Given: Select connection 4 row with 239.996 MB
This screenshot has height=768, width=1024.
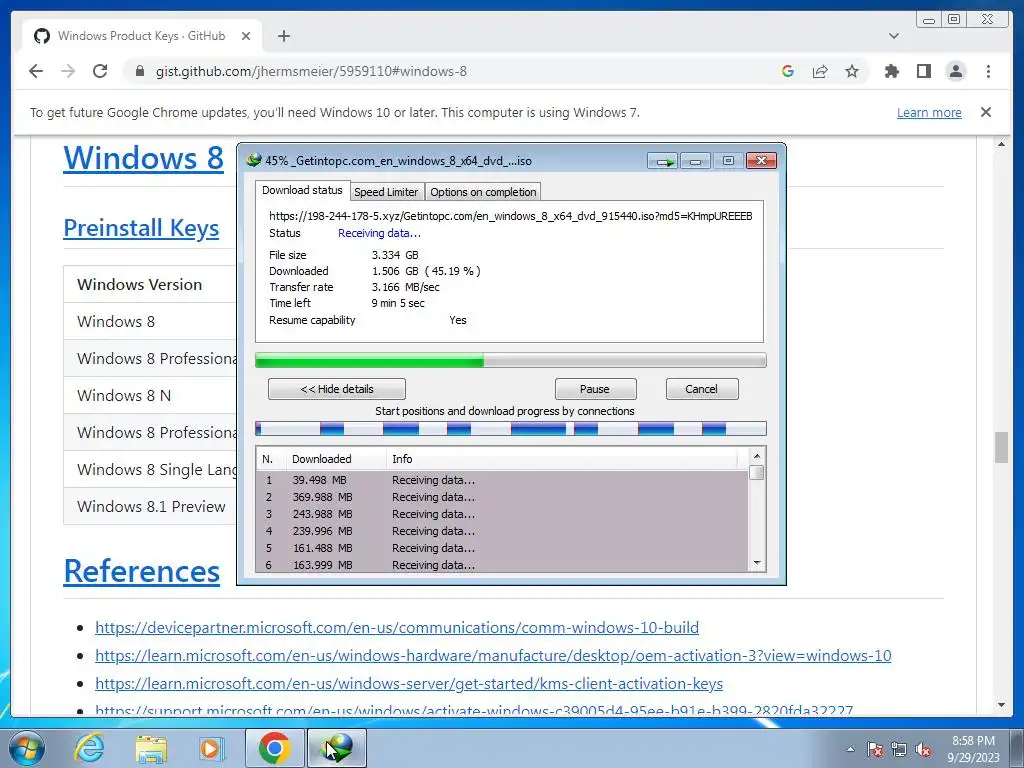Looking at the screenshot, I should pos(502,531).
